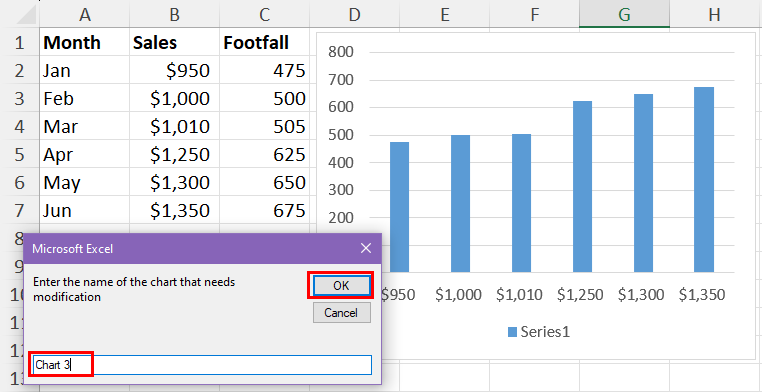
Task: Select the $1,250 sales cell in column B
Action: pyautogui.click(x=174, y=154)
